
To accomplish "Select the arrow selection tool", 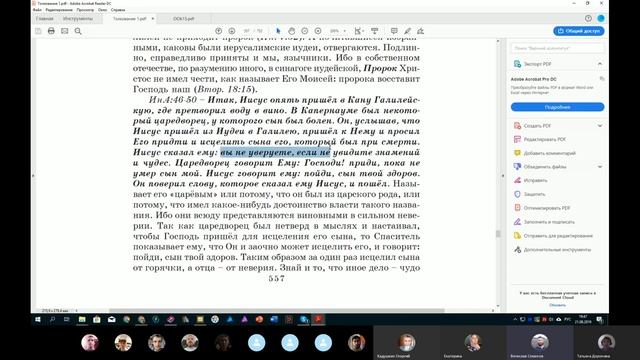I will (278, 31).
